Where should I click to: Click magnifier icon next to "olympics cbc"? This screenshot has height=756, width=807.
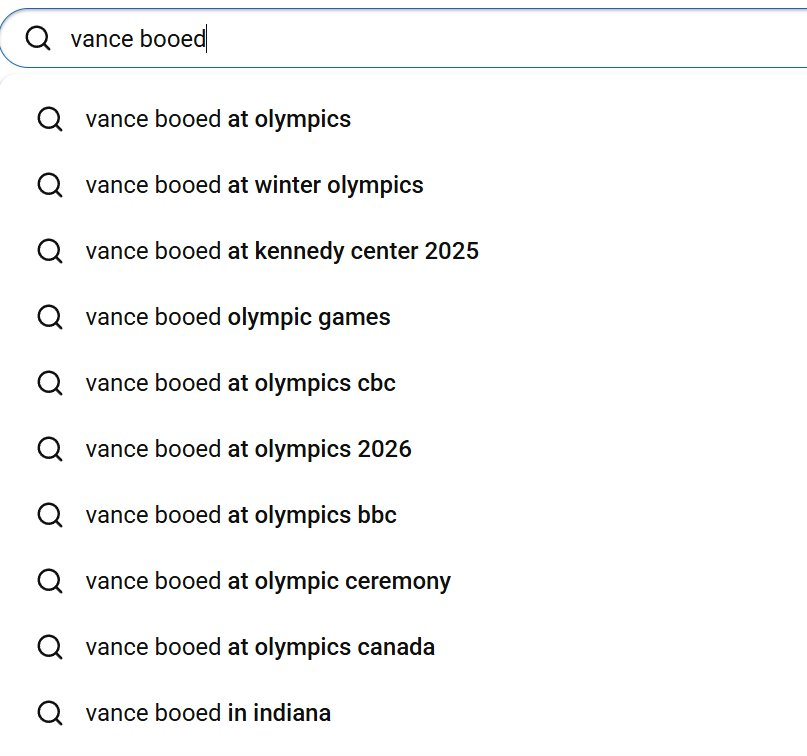click(x=49, y=383)
